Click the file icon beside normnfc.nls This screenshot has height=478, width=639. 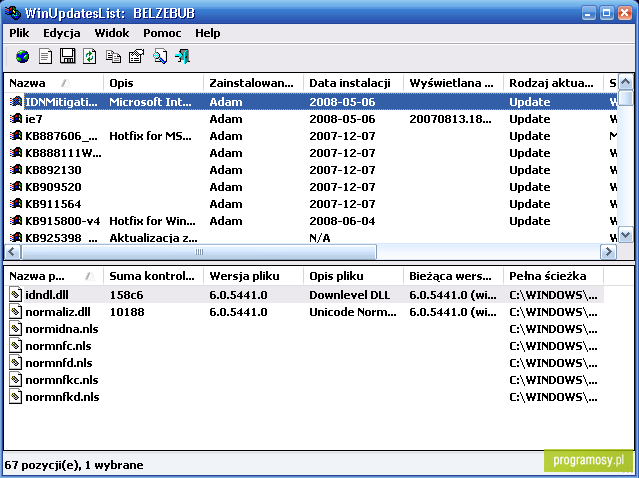(x=15, y=346)
